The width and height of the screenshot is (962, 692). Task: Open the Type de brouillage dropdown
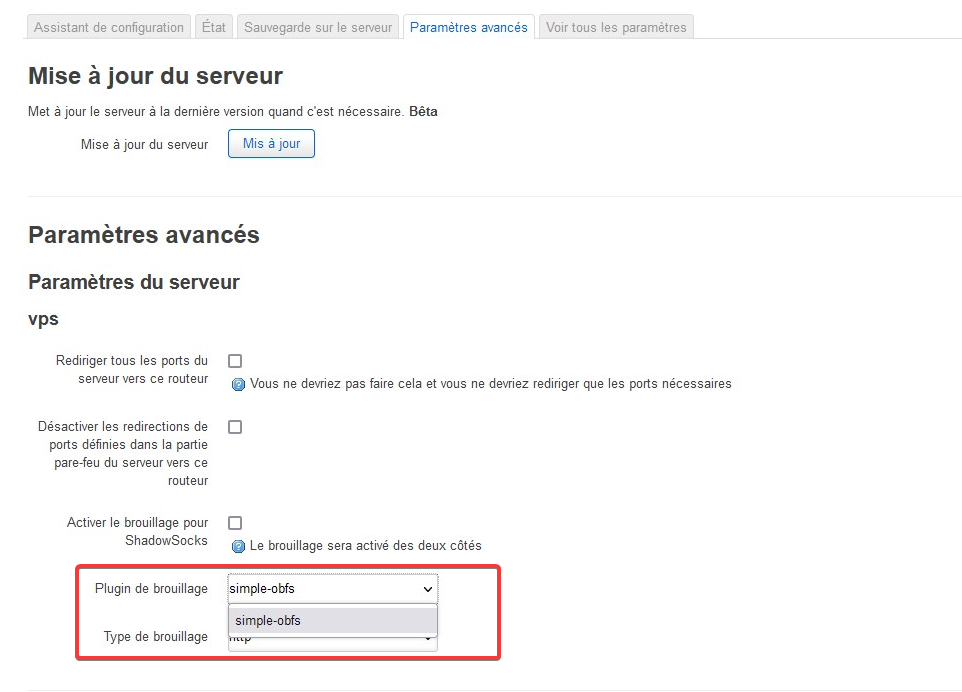(x=333, y=643)
